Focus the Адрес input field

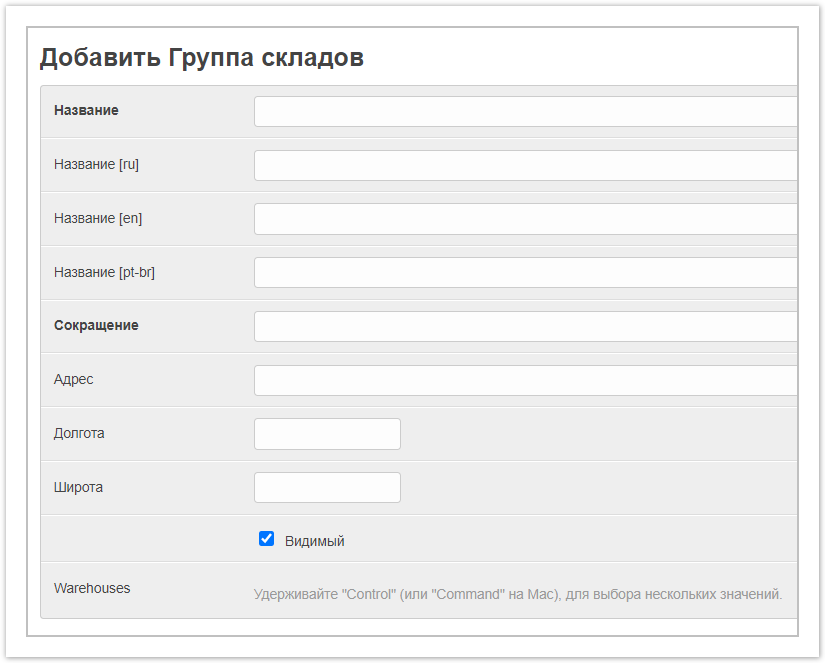tap(525, 381)
